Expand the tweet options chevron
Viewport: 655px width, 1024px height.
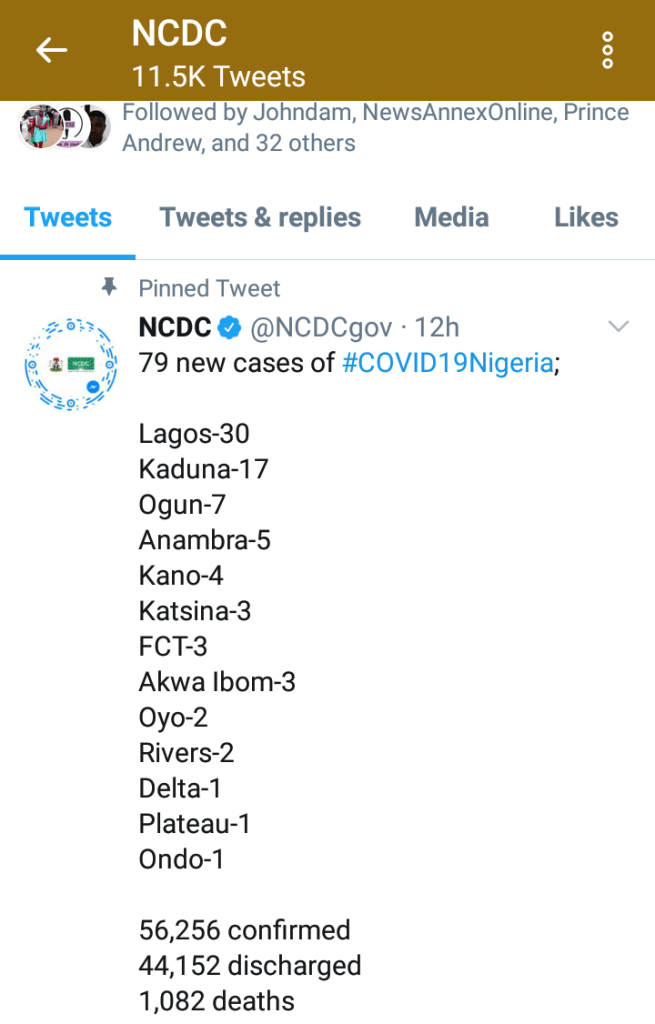click(x=619, y=326)
